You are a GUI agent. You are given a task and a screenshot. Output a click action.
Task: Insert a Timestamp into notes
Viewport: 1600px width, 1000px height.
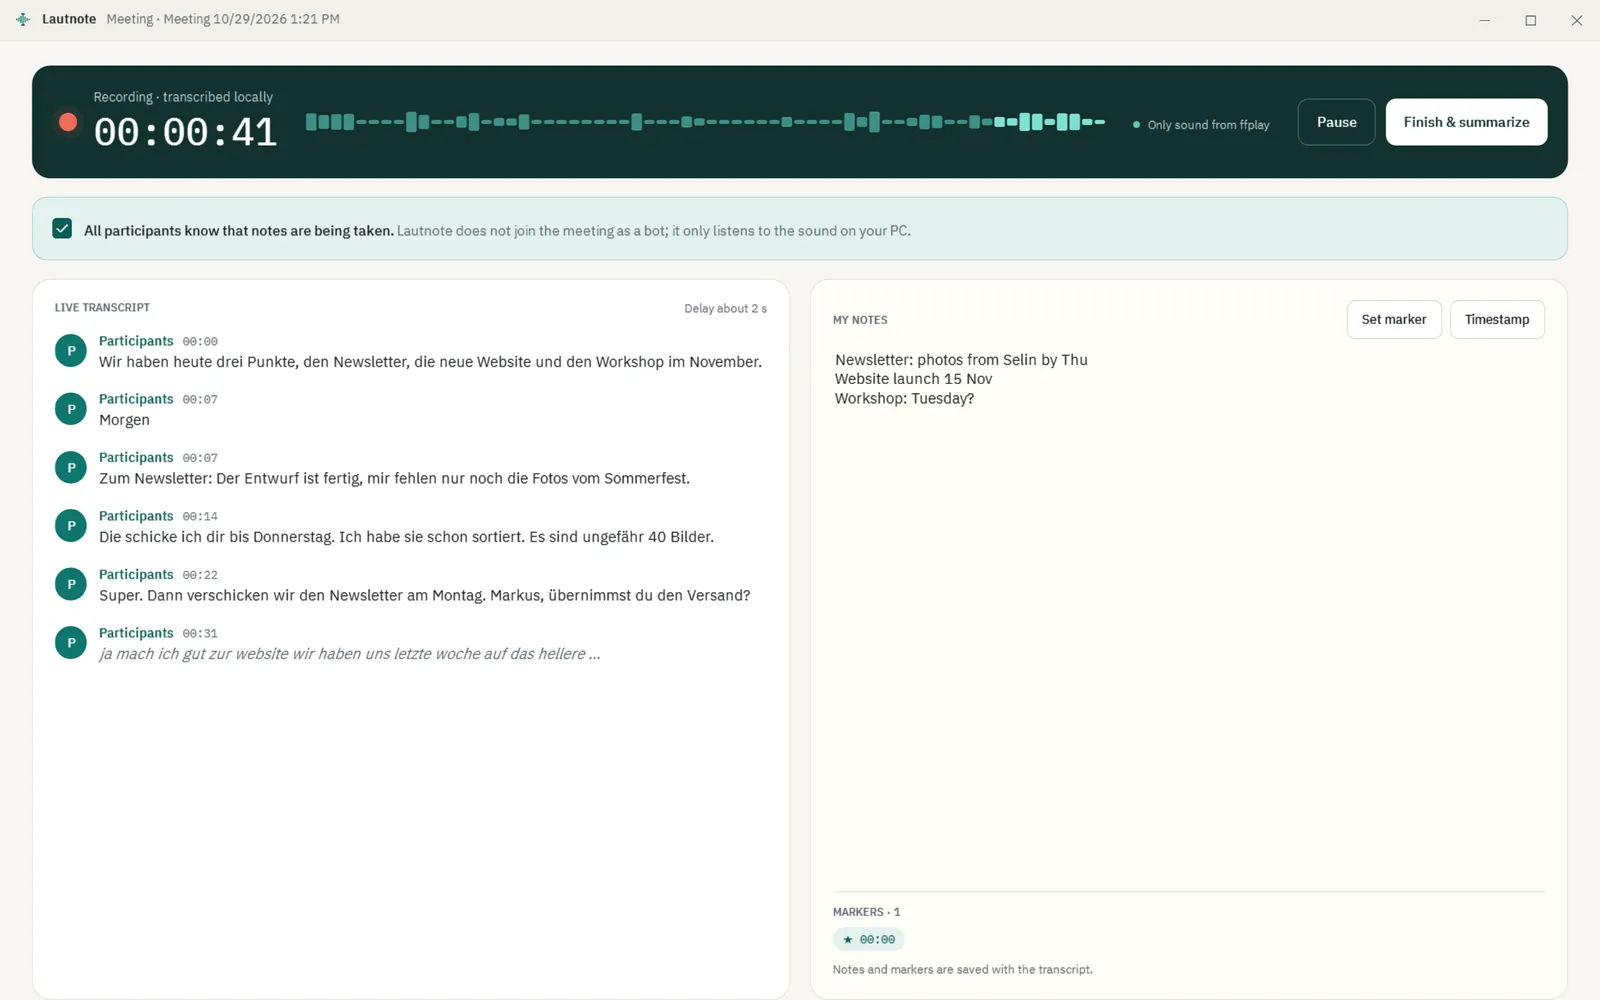coord(1497,319)
